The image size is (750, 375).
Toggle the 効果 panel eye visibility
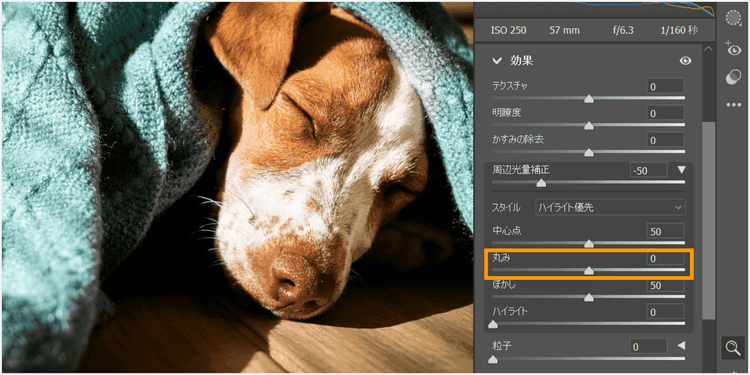point(685,61)
